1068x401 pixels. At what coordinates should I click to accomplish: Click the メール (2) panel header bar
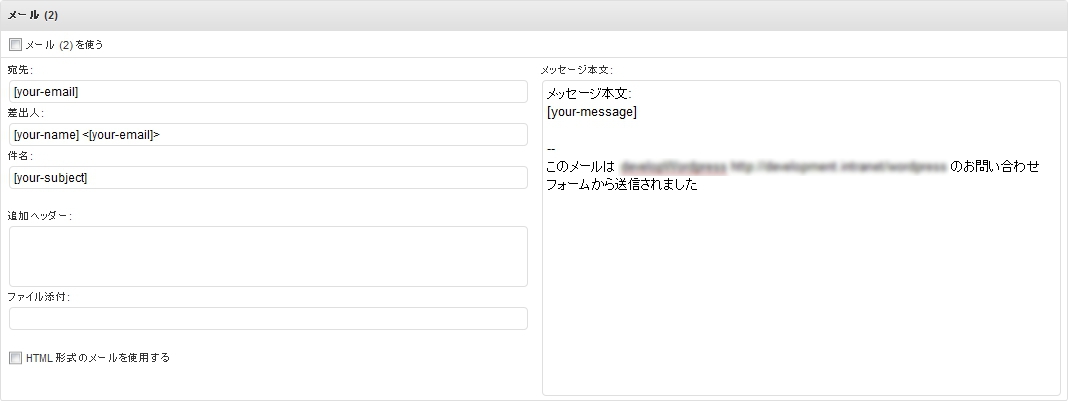click(x=534, y=15)
